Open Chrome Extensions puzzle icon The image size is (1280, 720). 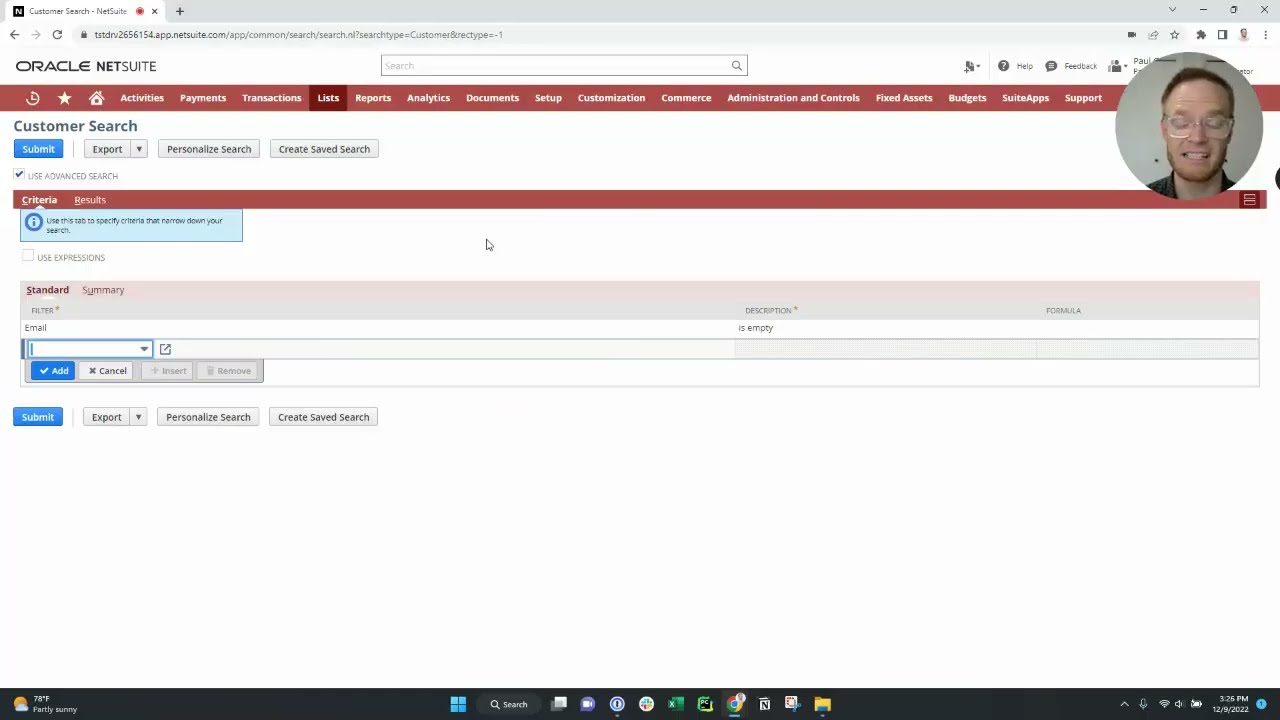1200,34
